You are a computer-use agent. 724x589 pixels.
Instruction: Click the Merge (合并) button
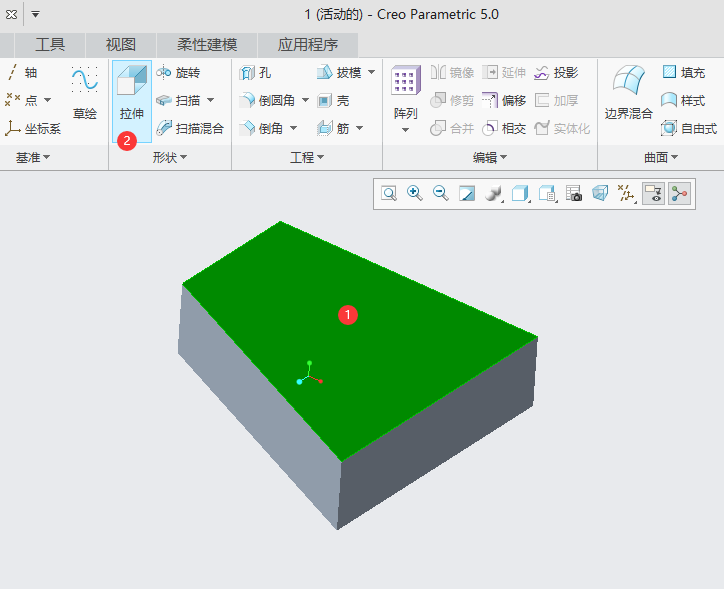(x=452, y=128)
